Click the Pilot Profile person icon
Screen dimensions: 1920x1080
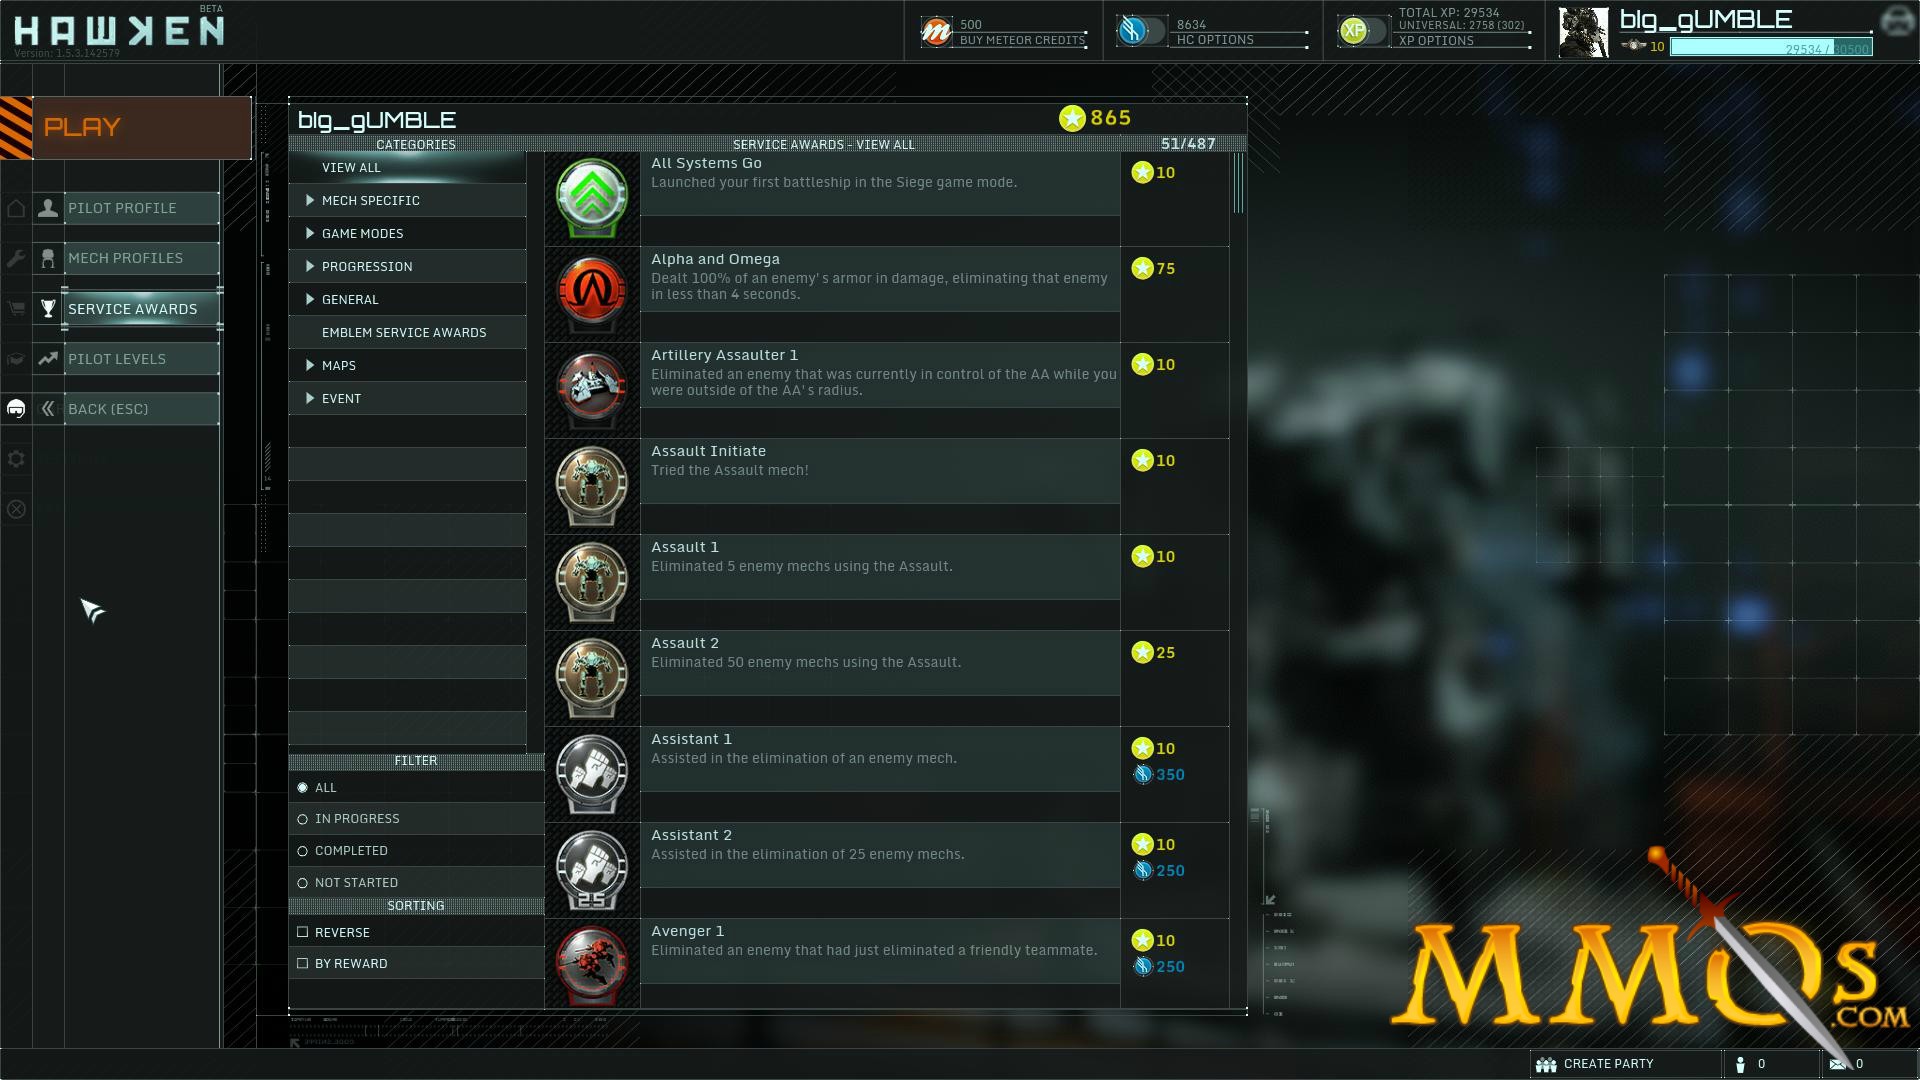tap(47, 208)
